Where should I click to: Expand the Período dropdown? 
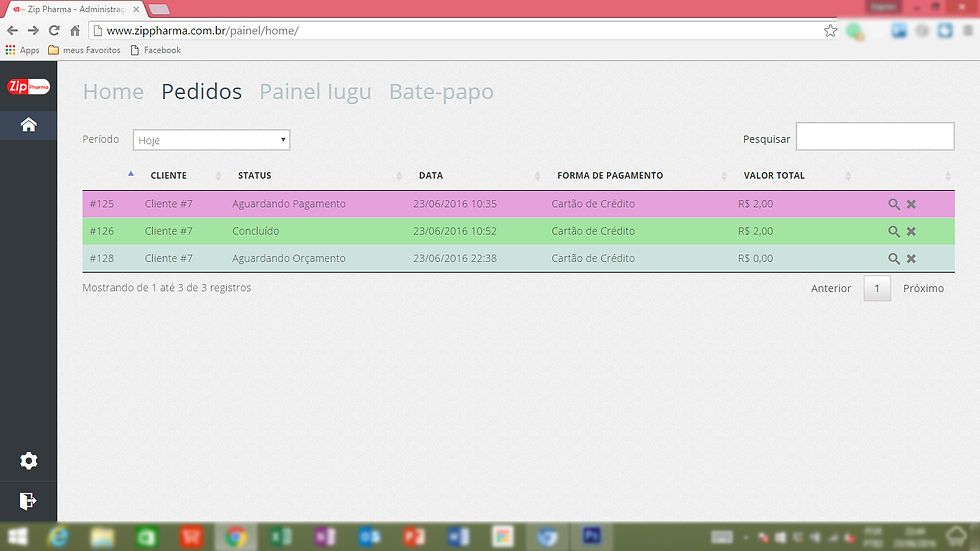pyautogui.click(x=211, y=140)
